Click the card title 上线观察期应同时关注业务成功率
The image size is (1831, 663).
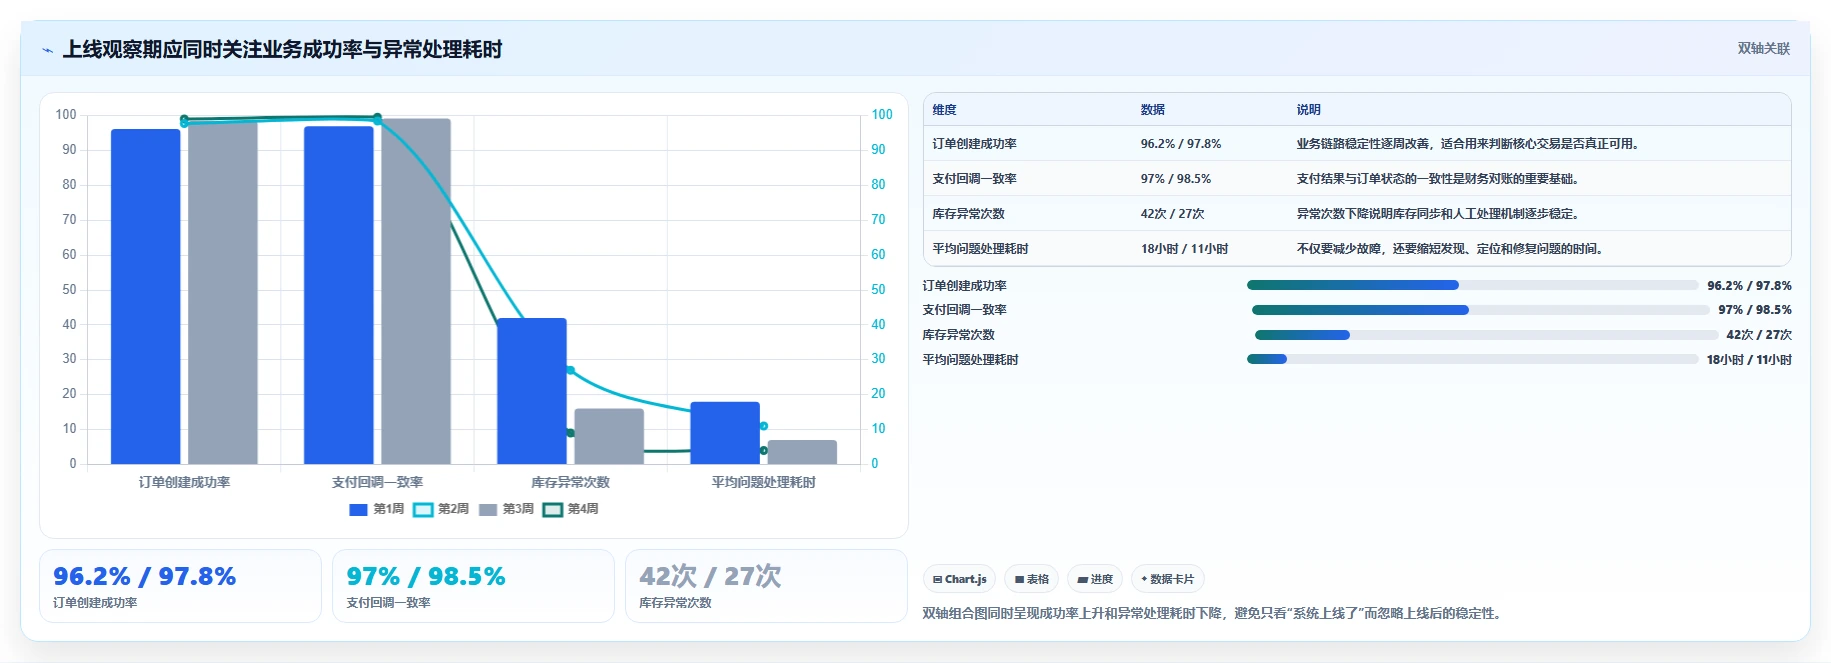(x=282, y=50)
